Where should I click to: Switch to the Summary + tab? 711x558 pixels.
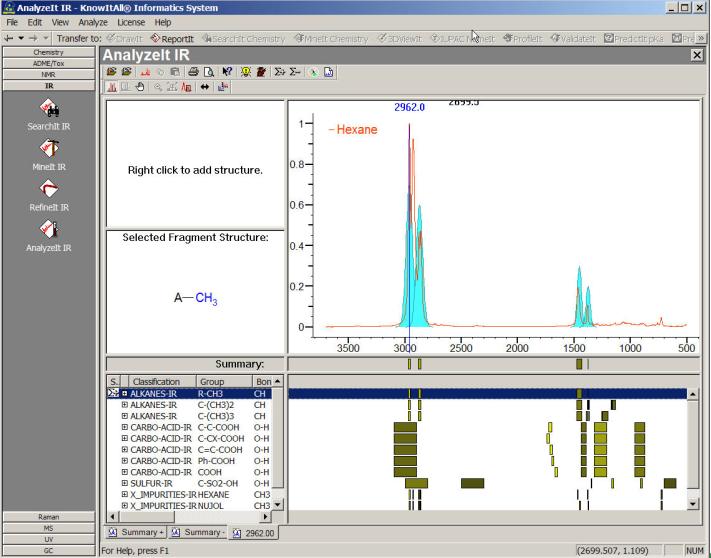coord(136,533)
